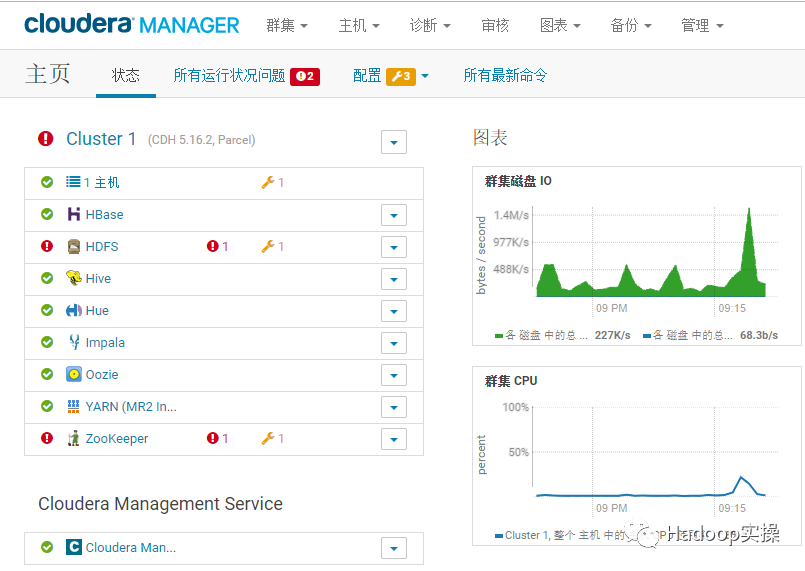Open the 群集 CPU chart title

tap(511, 380)
